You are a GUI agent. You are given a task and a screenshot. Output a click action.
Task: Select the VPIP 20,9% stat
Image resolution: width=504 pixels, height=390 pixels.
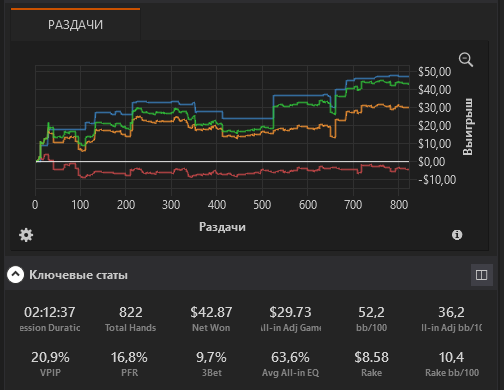50,364
